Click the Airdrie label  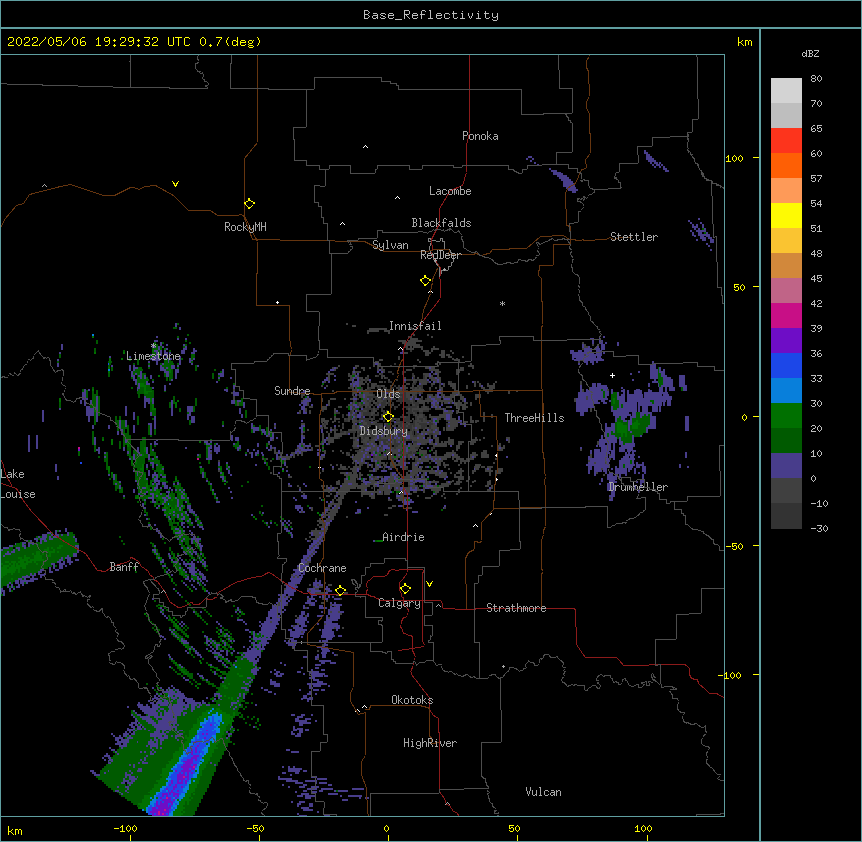click(403, 537)
